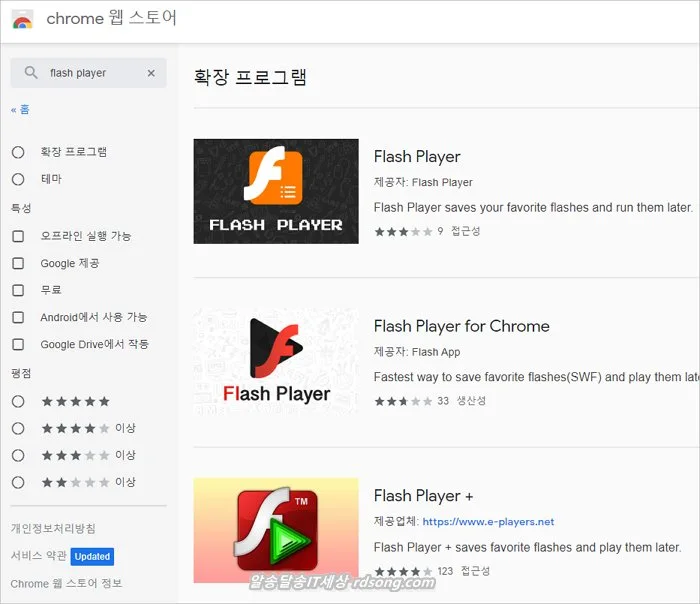Enable the 오프라인 실행 가능 checkbox
700x604 pixels.
18,236
